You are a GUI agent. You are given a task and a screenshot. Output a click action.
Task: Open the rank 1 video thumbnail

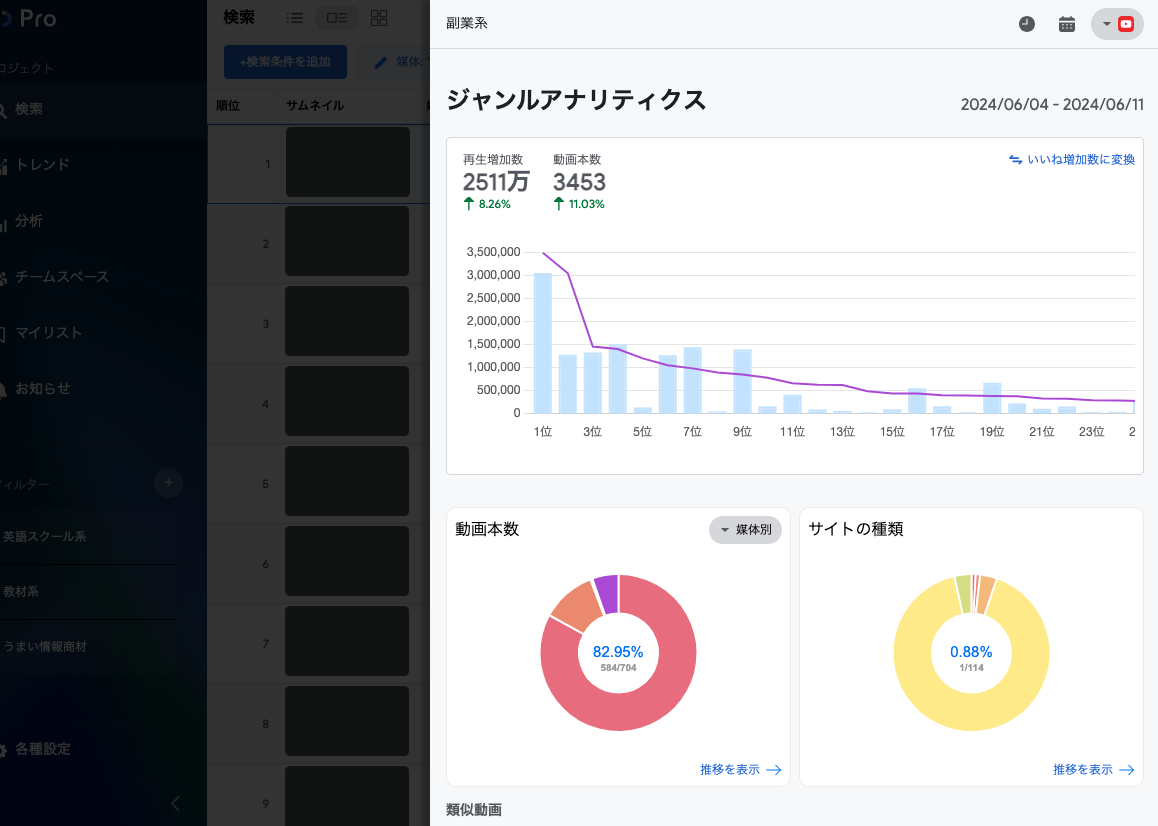click(x=347, y=162)
